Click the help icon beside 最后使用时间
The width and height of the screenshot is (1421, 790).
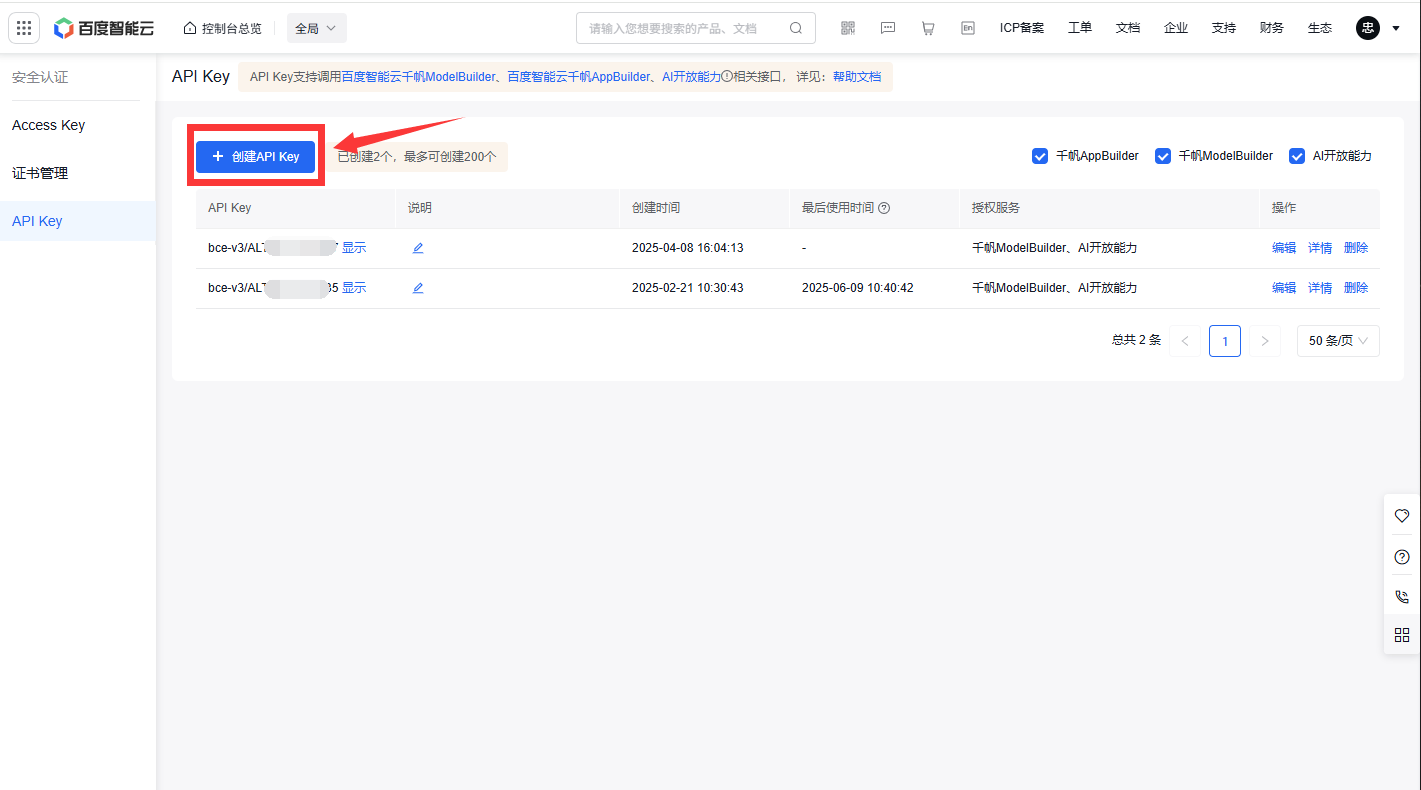click(x=884, y=208)
